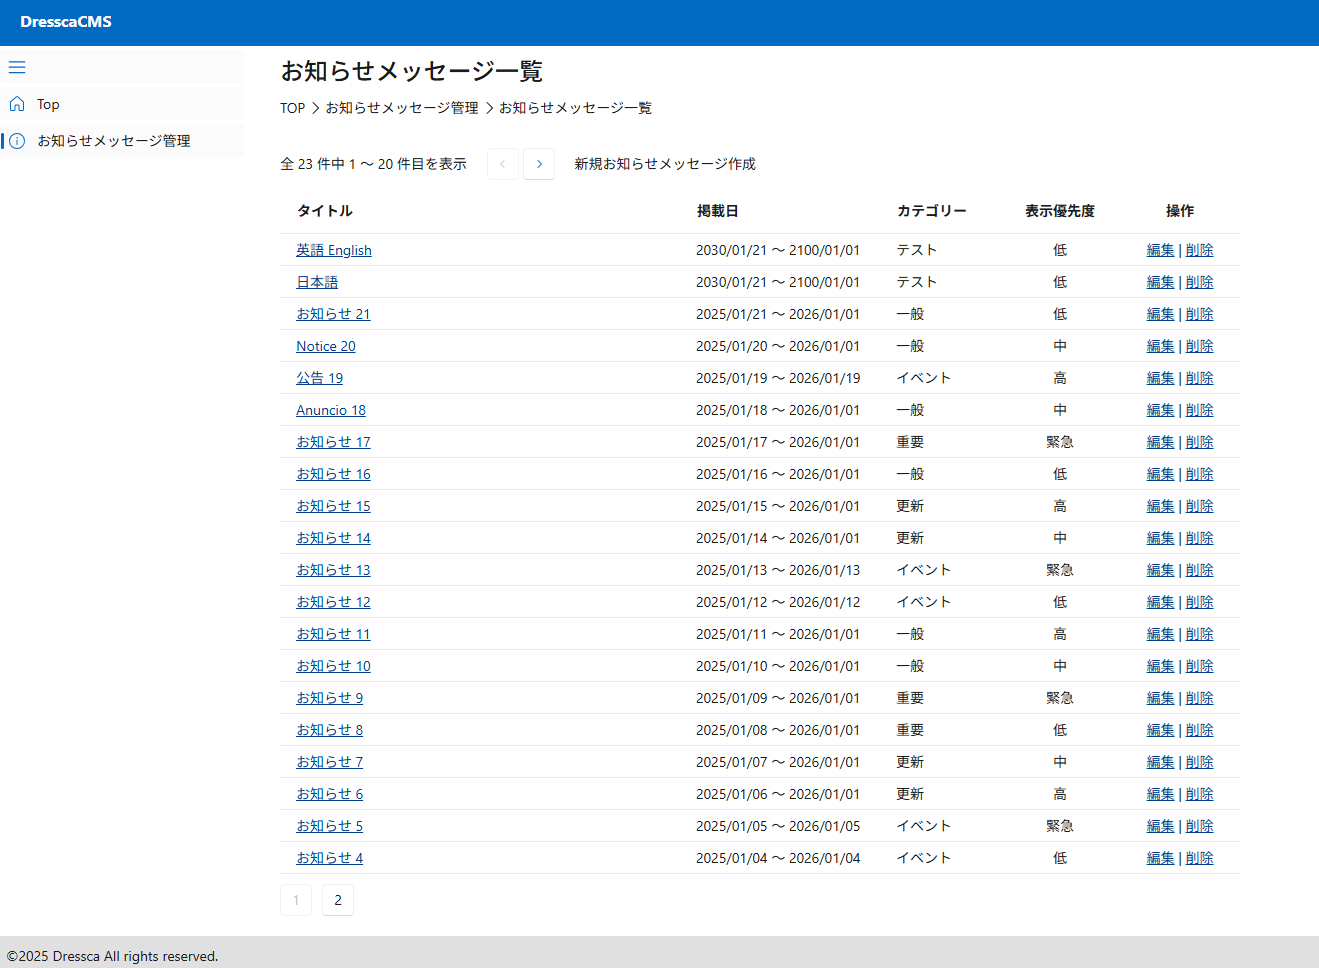This screenshot has width=1319, height=968.
Task: Open the 英語 English message
Action: 333,250
